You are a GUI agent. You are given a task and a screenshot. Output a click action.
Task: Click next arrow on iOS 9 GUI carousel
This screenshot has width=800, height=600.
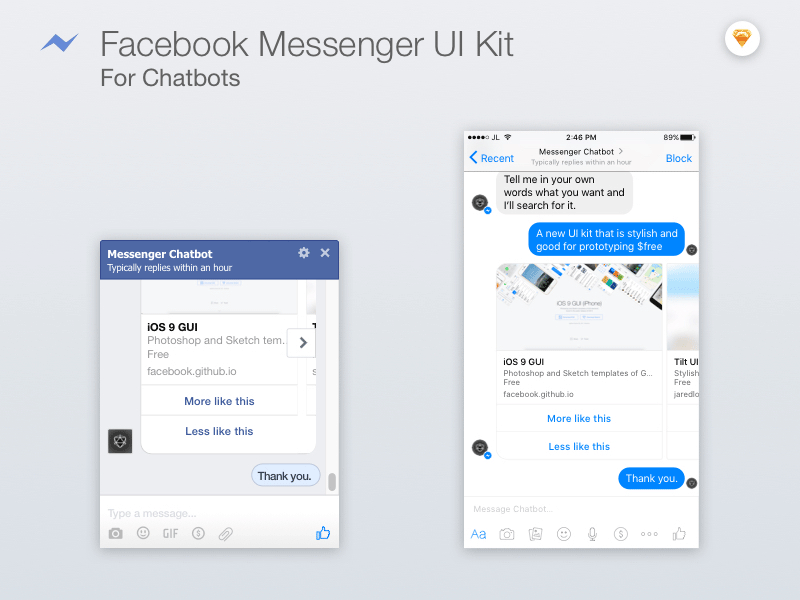(302, 343)
